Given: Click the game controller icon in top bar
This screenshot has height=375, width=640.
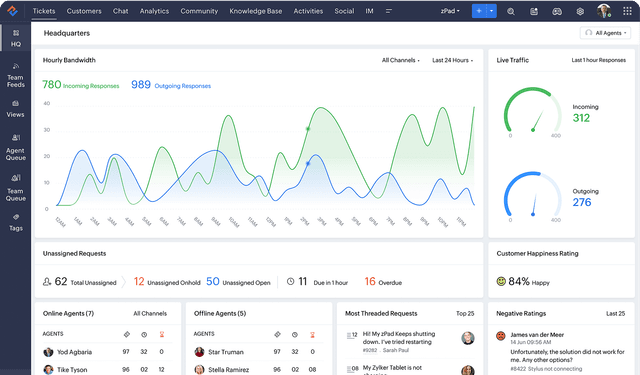Looking at the screenshot, I should (x=557, y=11).
